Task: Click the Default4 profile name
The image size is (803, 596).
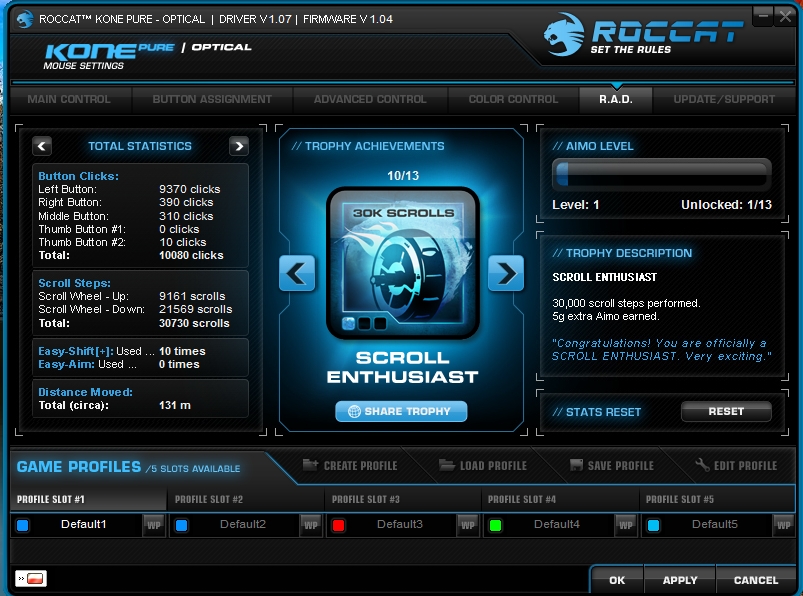Action: [x=557, y=524]
